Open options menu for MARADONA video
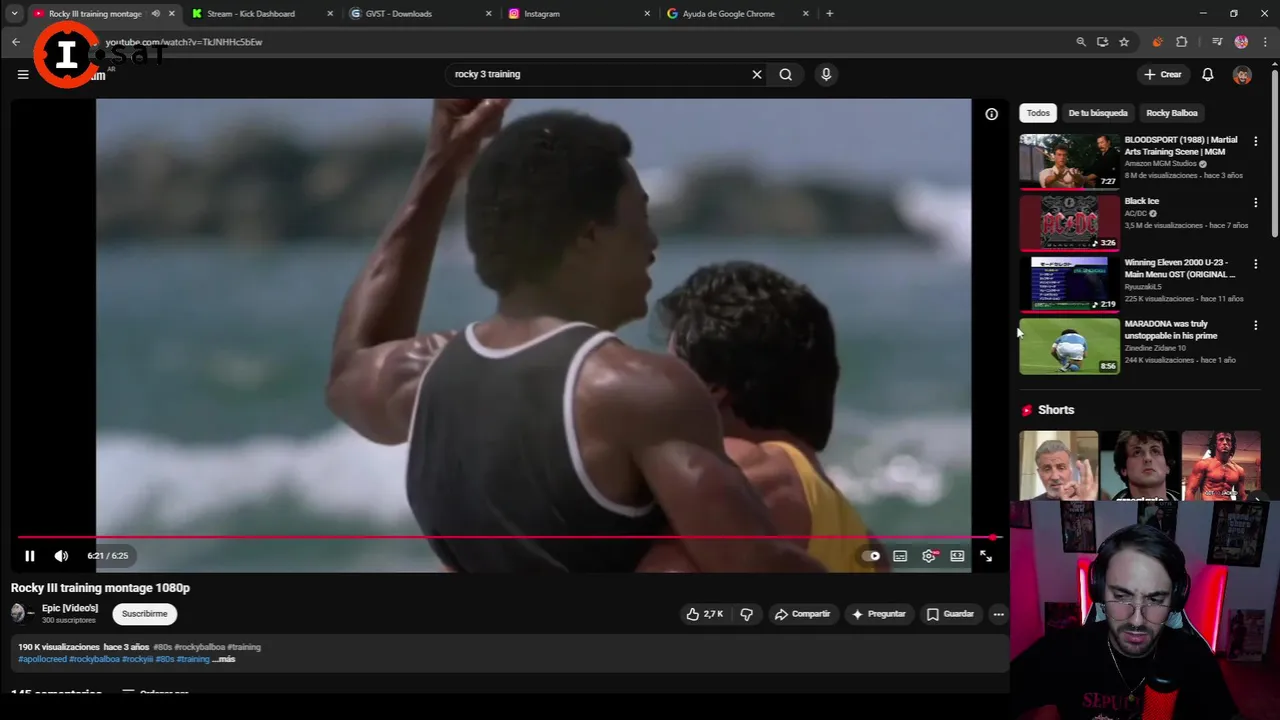Image resolution: width=1280 pixels, height=720 pixels. [1255, 325]
